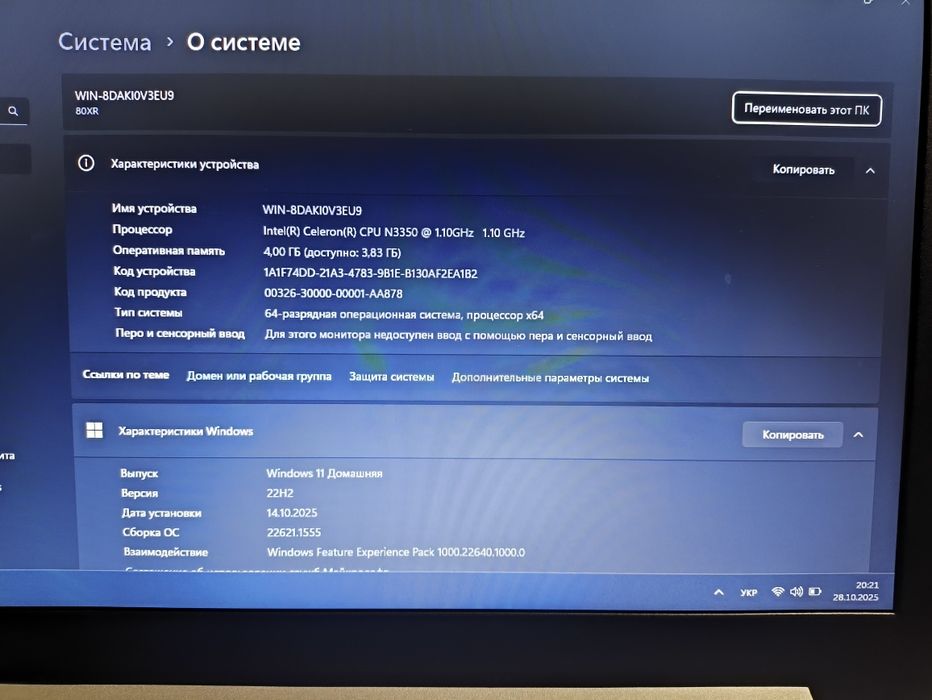Click WIN-8DAKI0V3EU9 name in header card
Screen dimensions: 932x700
pos(124,95)
